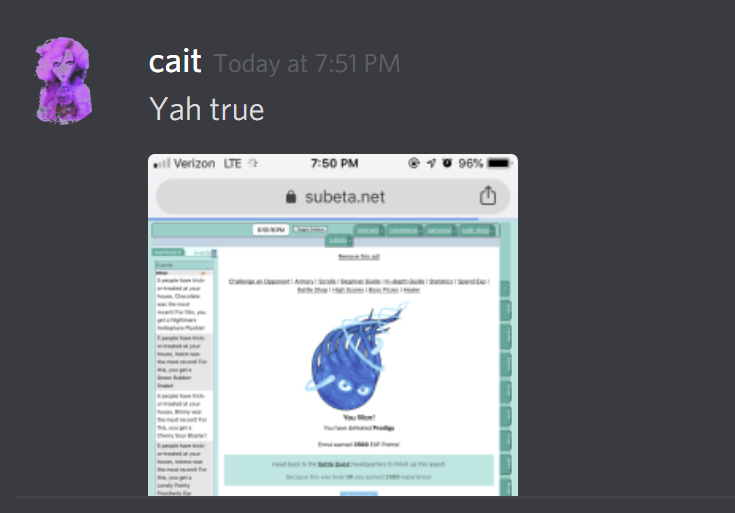Image resolution: width=735 pixels, height=513 pixels.
Task: Click the share icon in the Safari bar
Action: [x=488, y=196]
